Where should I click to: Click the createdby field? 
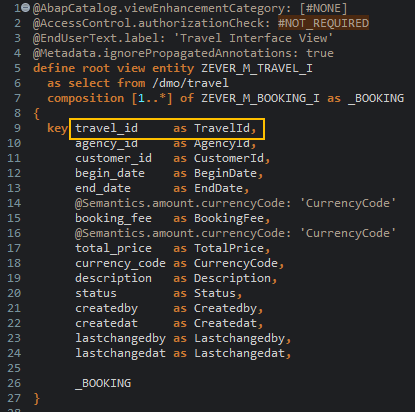point(106,308)
